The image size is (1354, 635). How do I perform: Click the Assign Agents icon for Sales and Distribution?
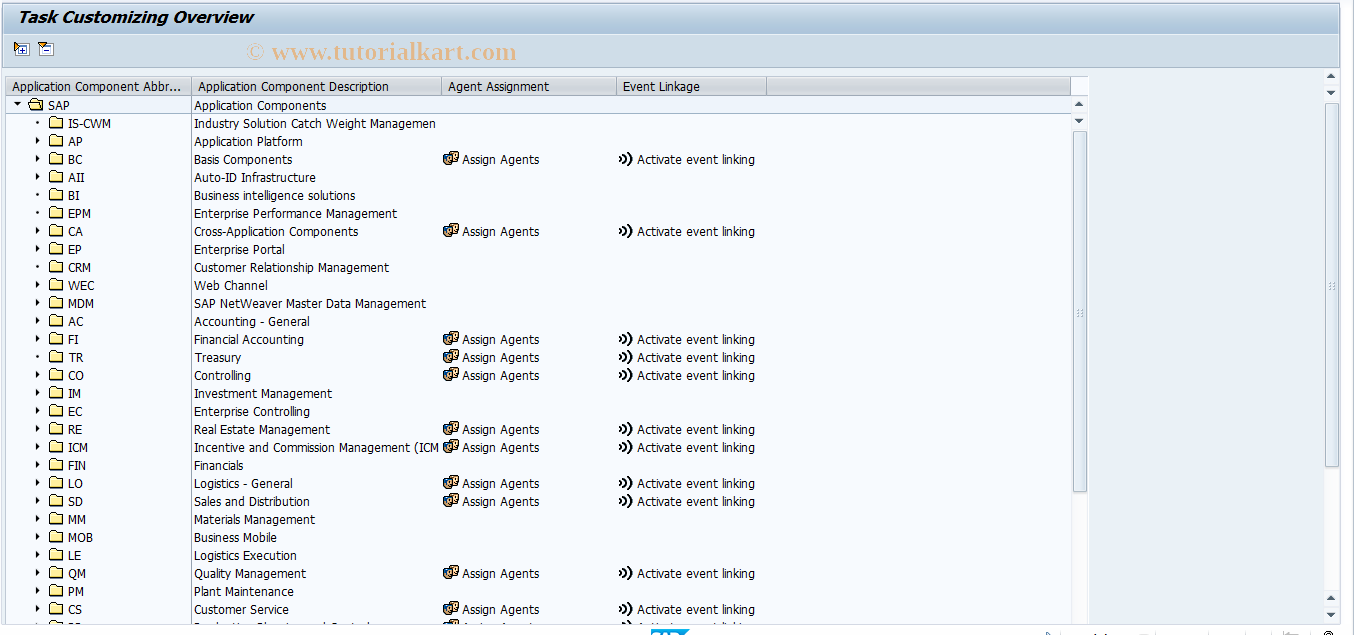point(451,501)
